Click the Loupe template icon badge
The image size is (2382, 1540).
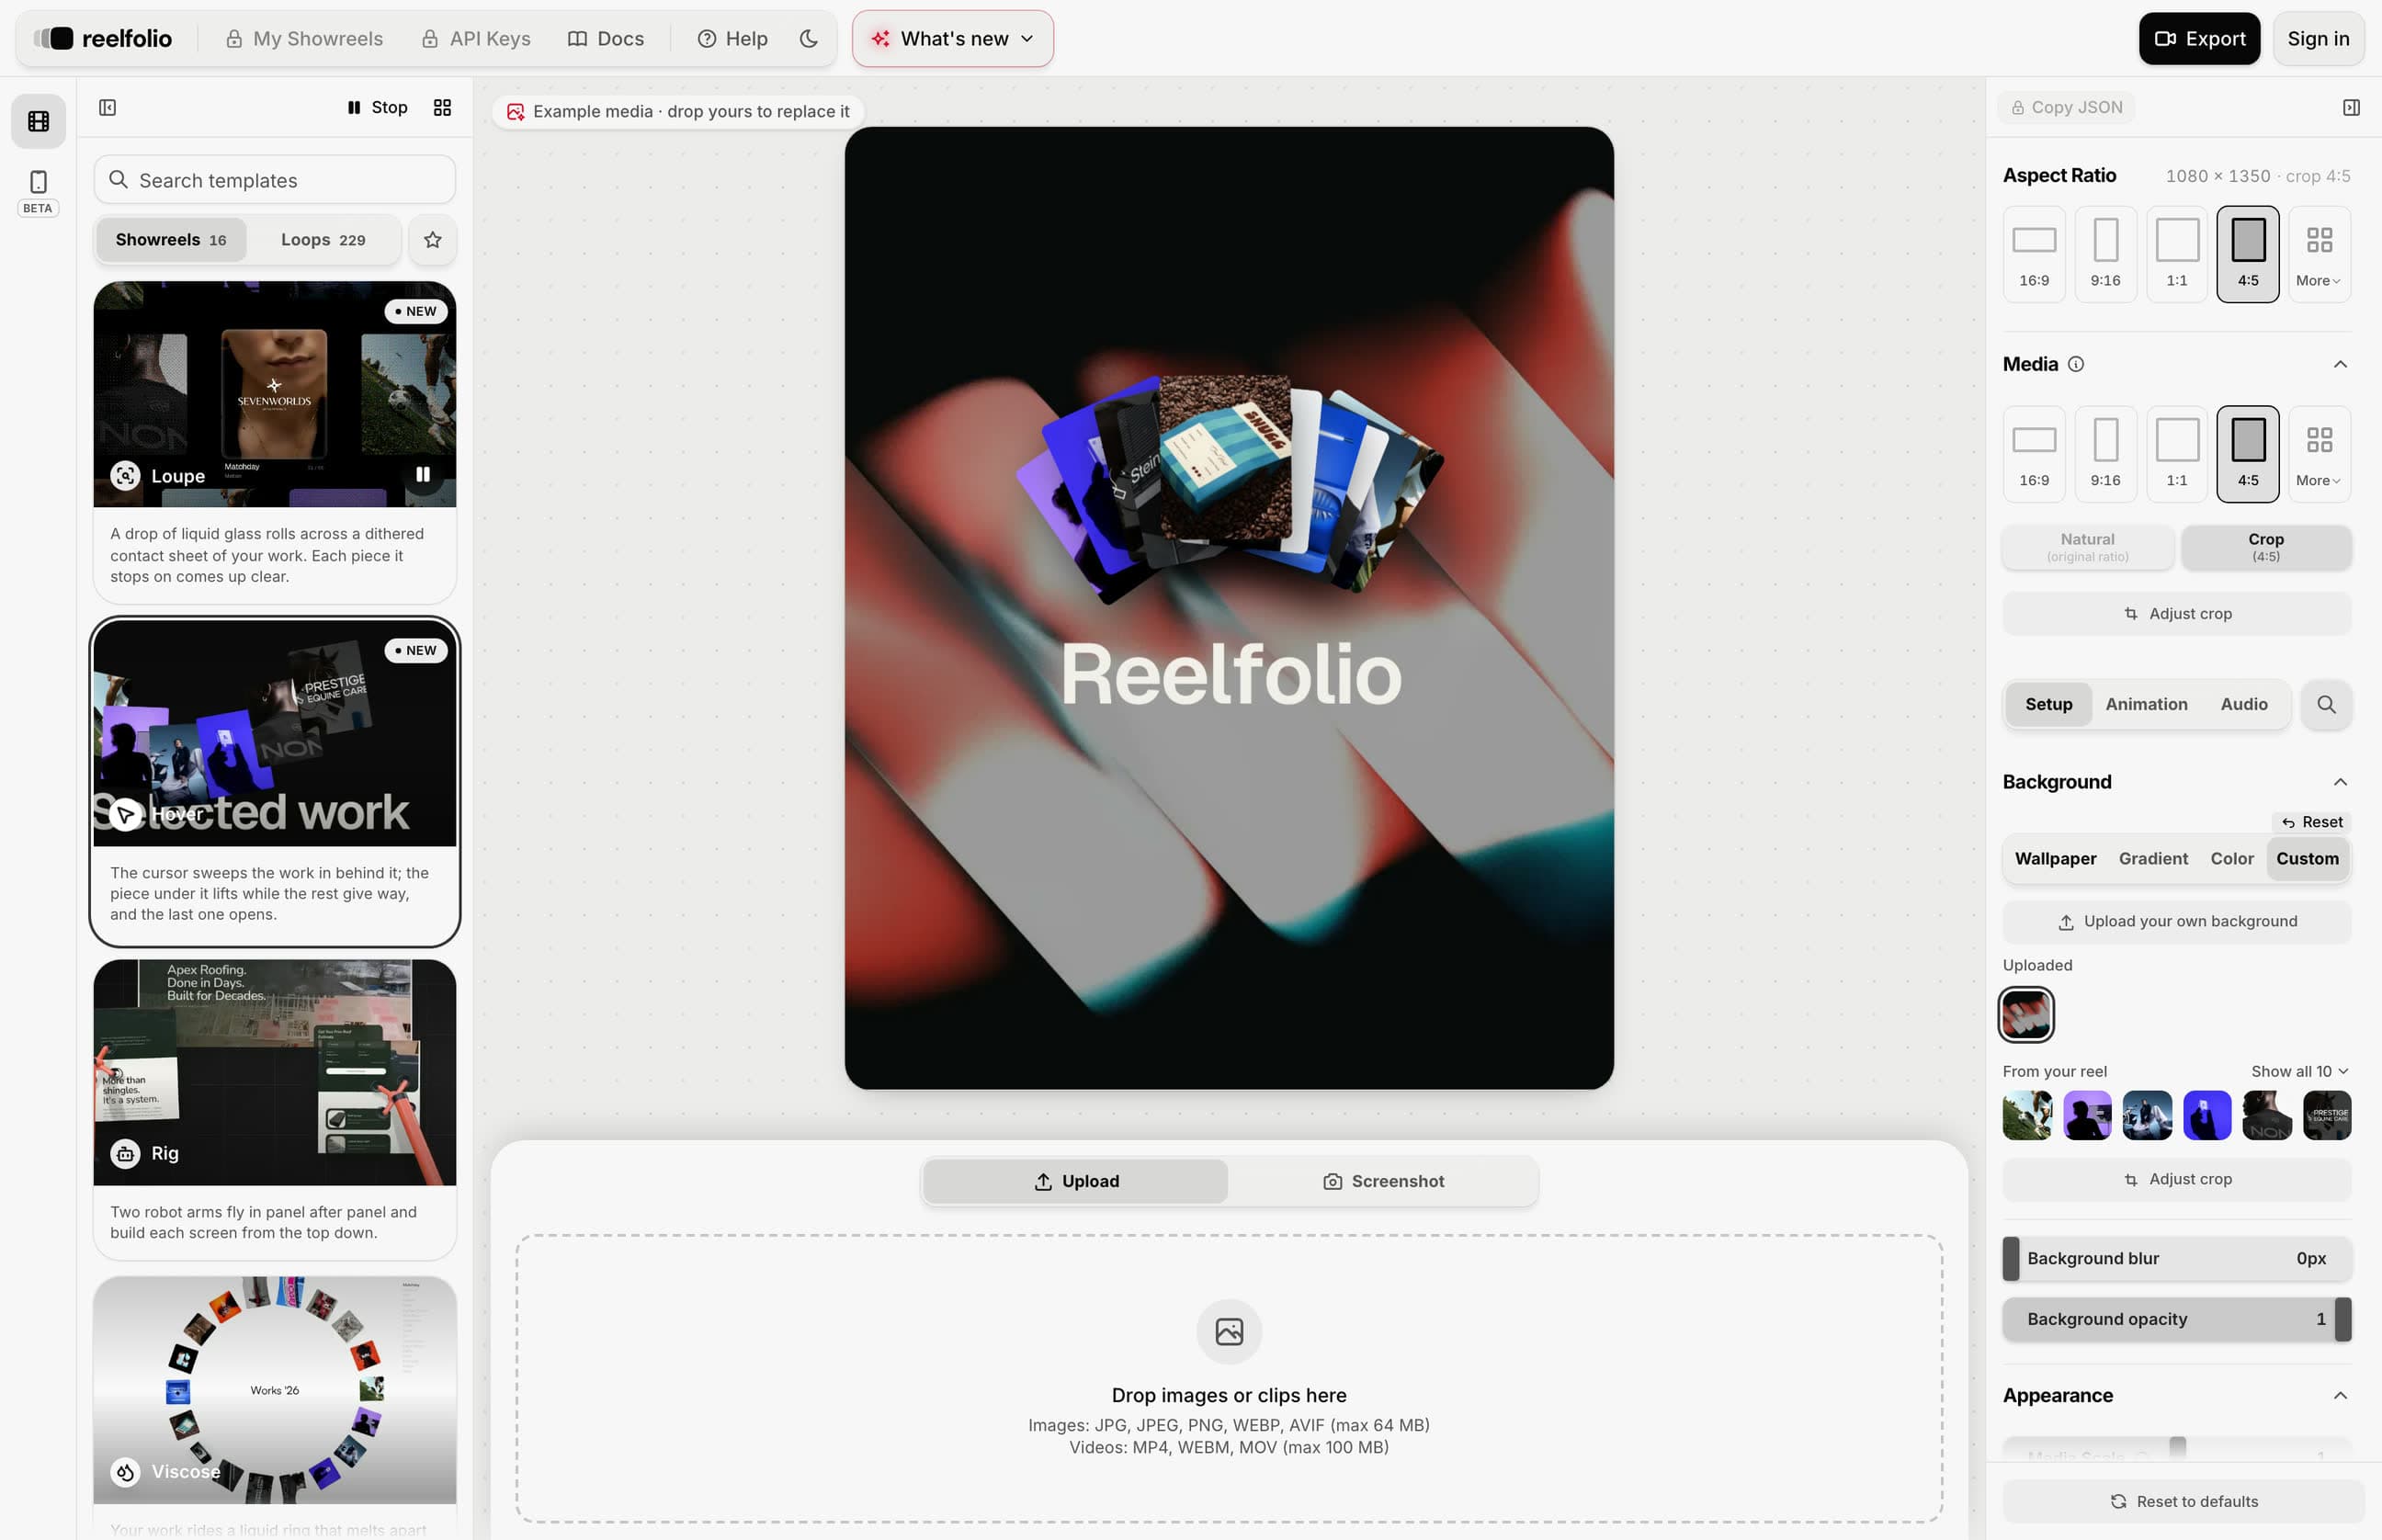click(x=125, y=475)
